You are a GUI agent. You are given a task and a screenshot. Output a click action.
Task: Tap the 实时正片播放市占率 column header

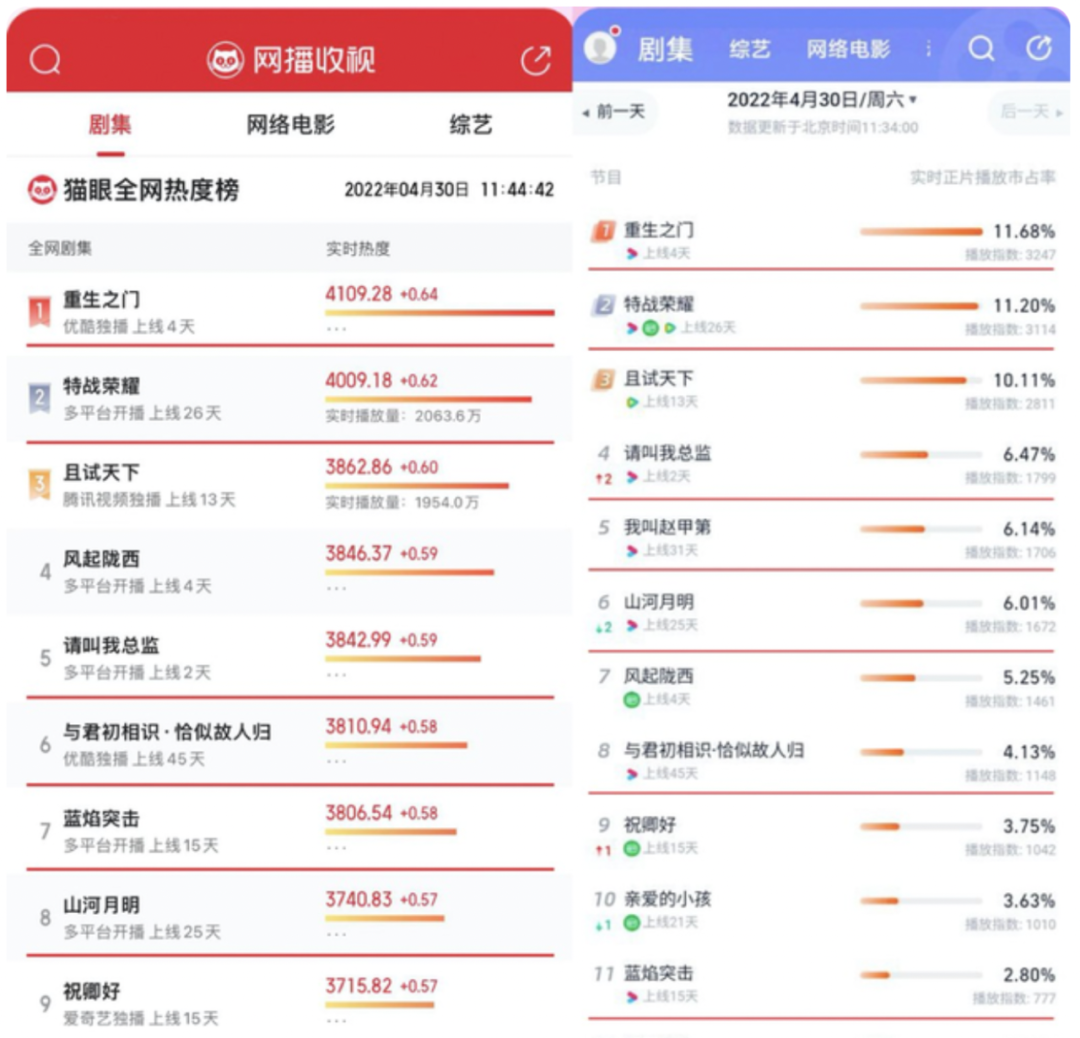tap(982, 178)
